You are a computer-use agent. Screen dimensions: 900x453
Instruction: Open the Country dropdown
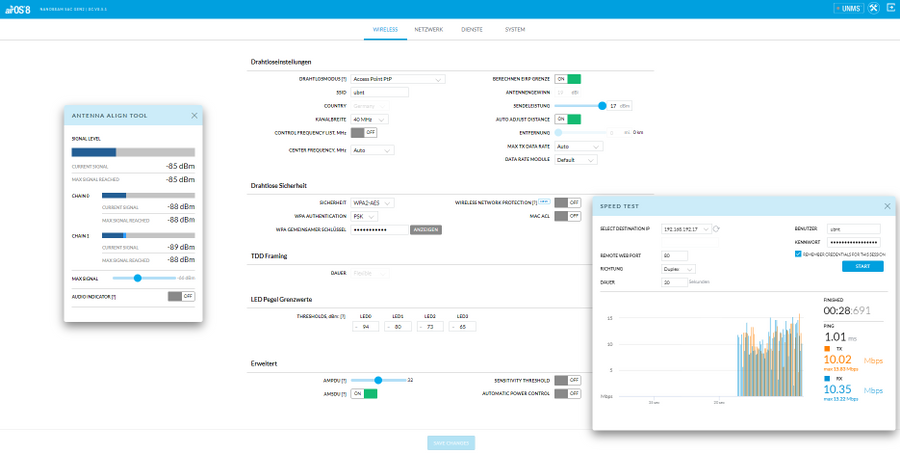click(370, 106)
